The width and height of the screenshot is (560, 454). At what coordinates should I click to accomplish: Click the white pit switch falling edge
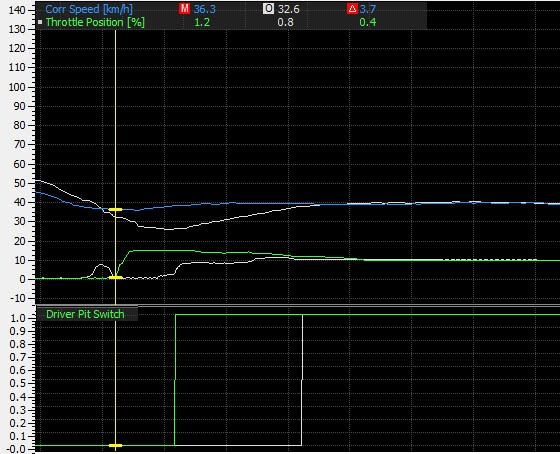click(302, 380)
